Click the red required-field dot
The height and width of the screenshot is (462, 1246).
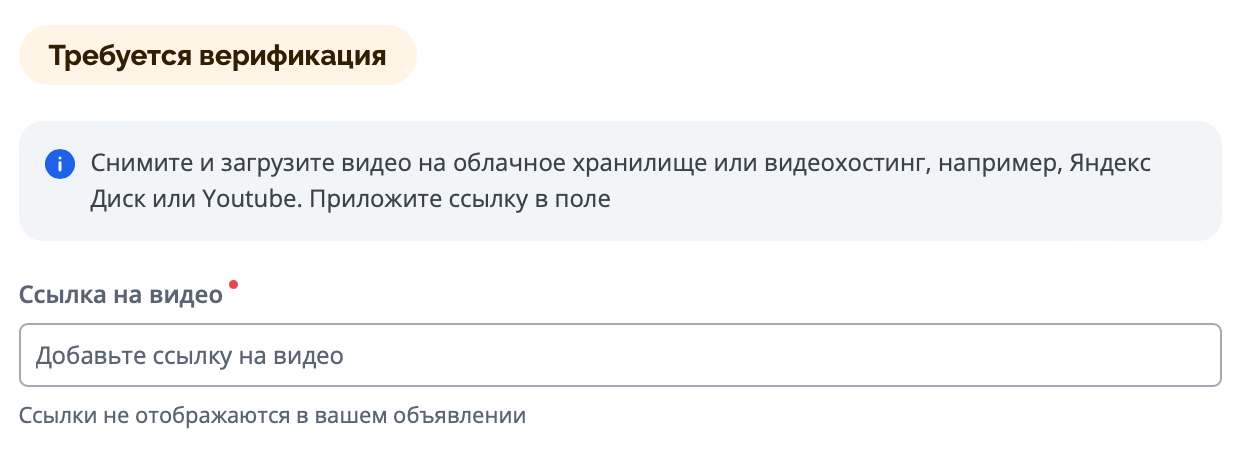pyautogui.click(x=234, y=285)
